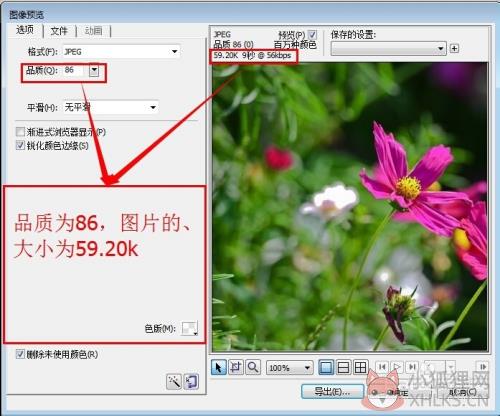Play the animation preview
The image size is (500, 416).
coord(397,367)
